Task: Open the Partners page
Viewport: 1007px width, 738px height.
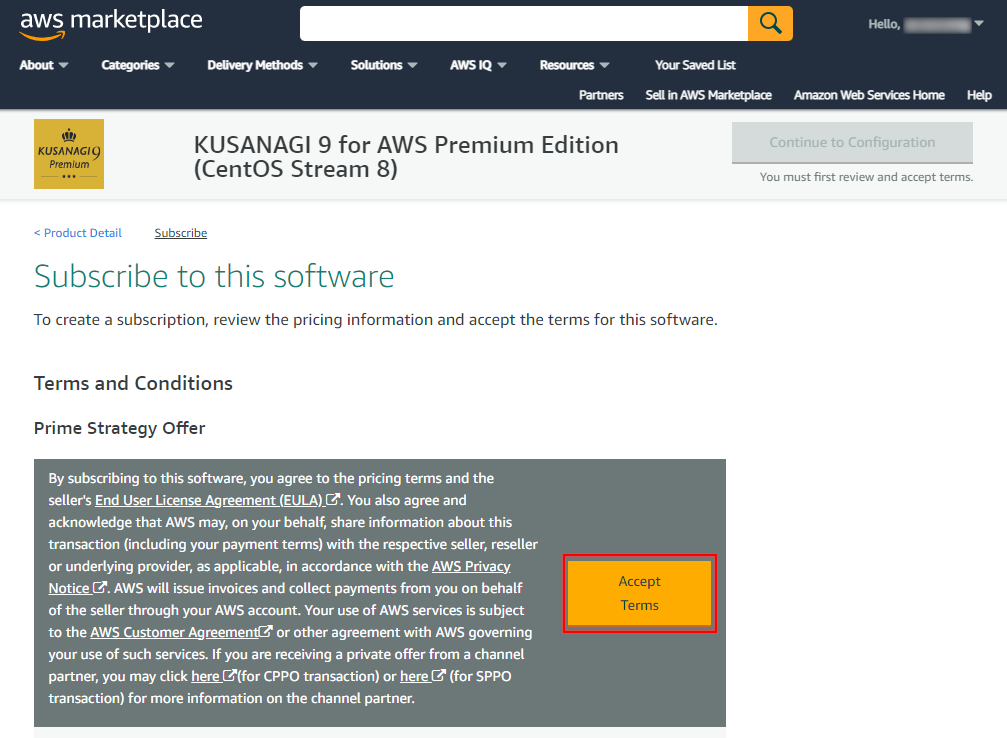Action: pos(601,95)
